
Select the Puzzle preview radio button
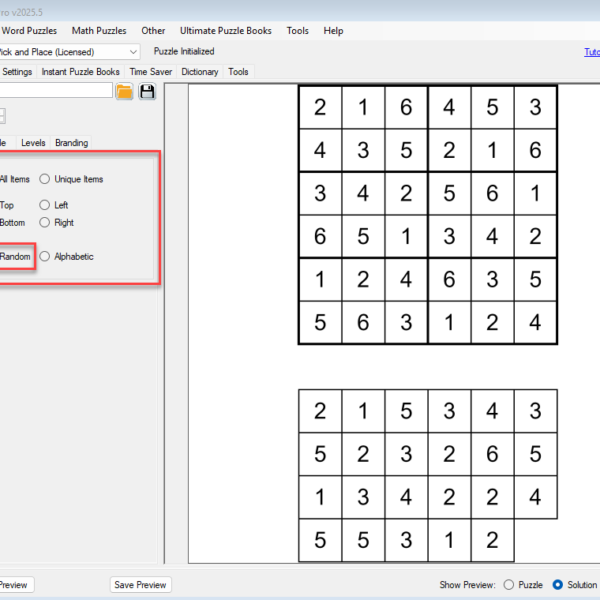pos(509,585)
